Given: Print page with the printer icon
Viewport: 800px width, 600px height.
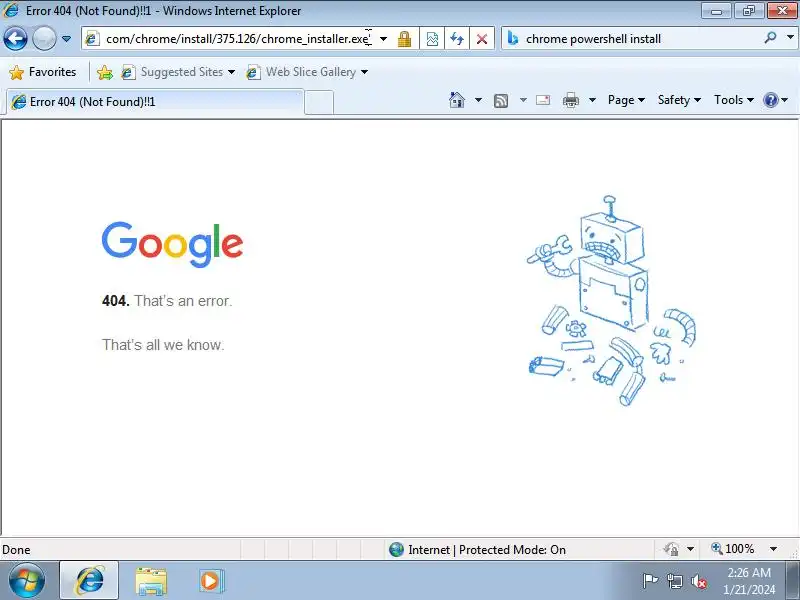Looking at the screenshot, I should click(571, 100).
